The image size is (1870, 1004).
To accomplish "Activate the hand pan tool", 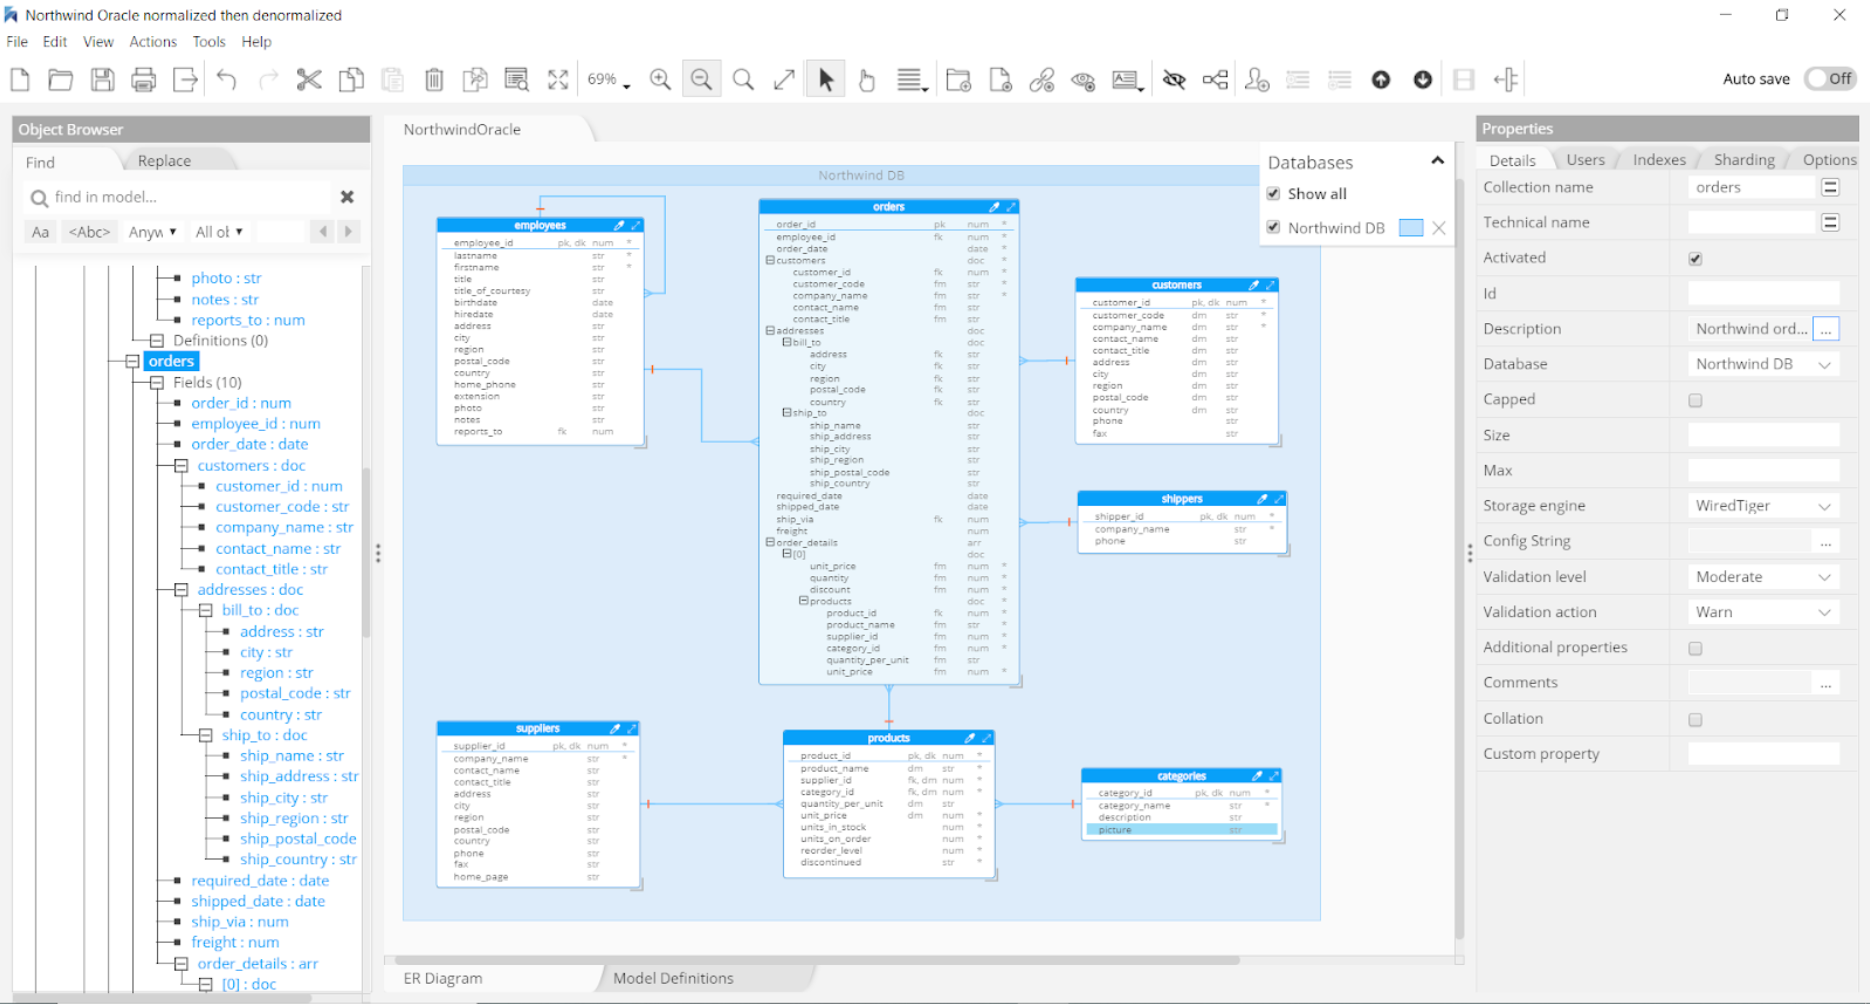I will pos(866,79).
